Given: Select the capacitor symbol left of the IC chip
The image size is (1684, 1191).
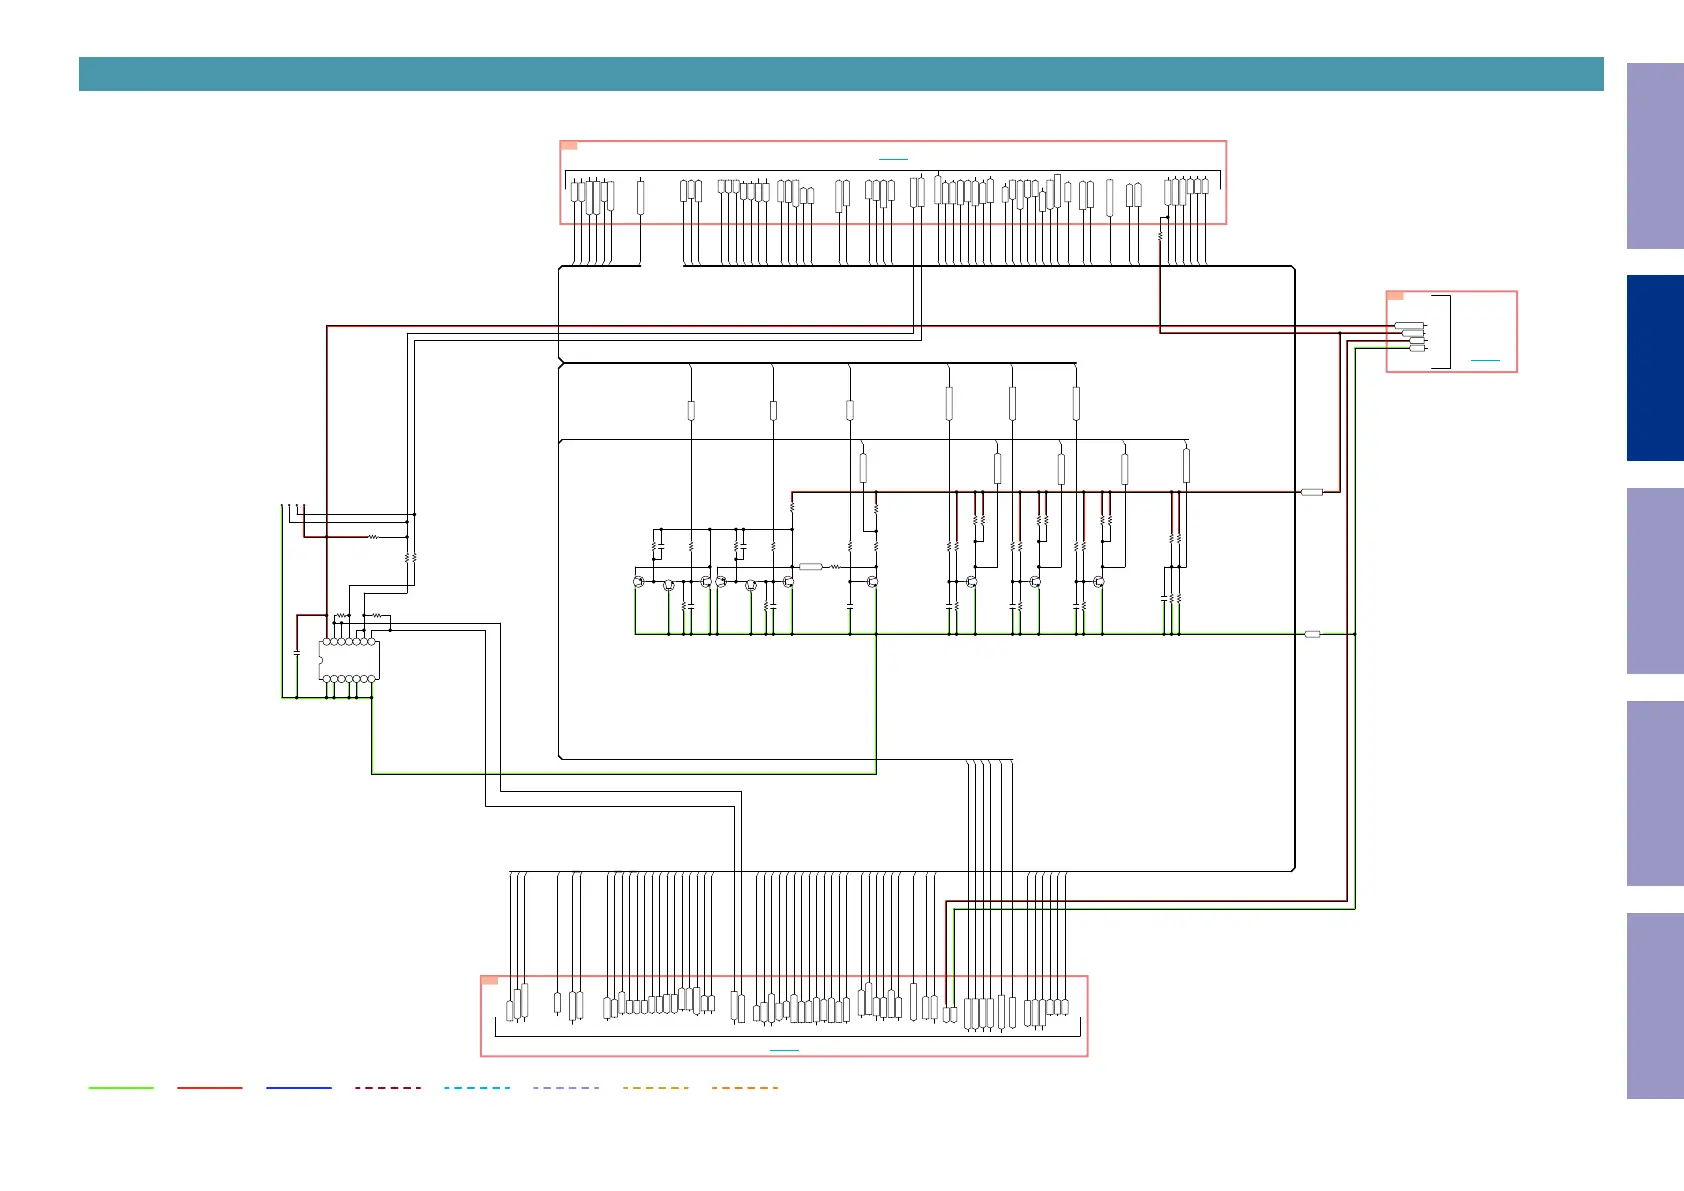Looking at the screenshot, I should 297,653.
